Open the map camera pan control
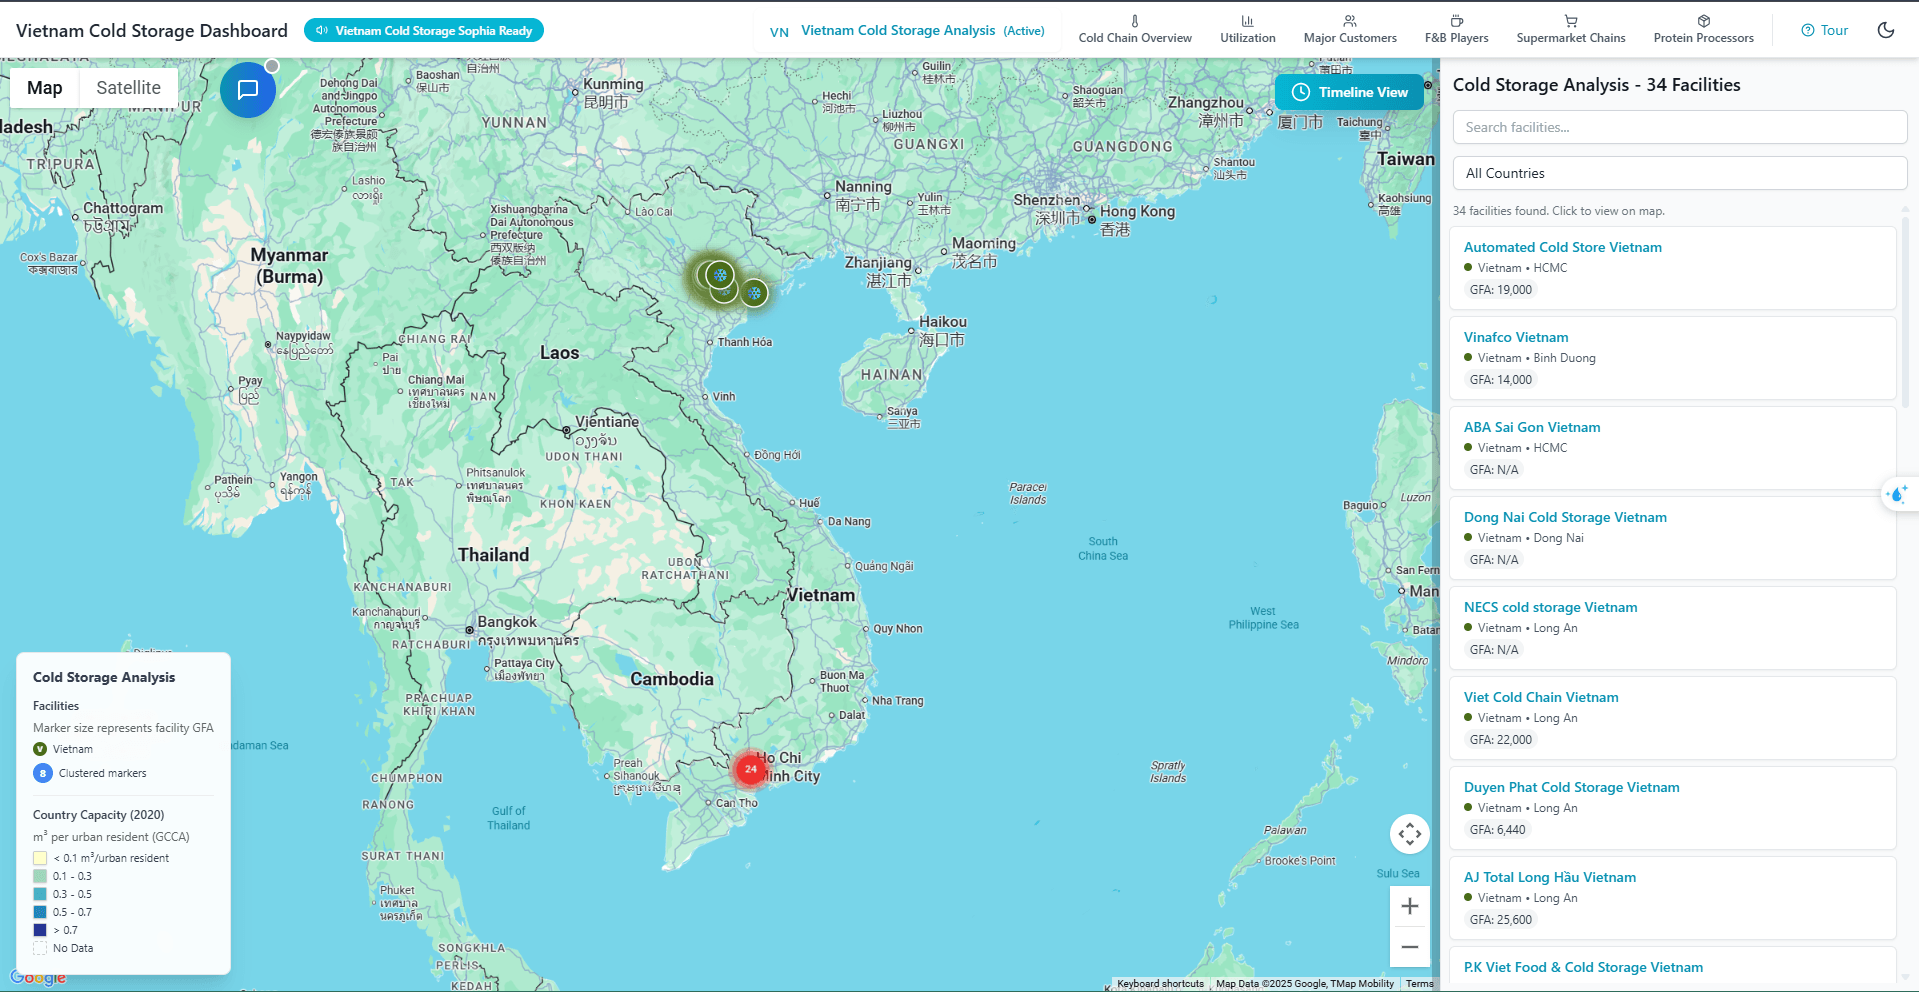The width and height of the screenshot is (1919, 992). 1409,833
